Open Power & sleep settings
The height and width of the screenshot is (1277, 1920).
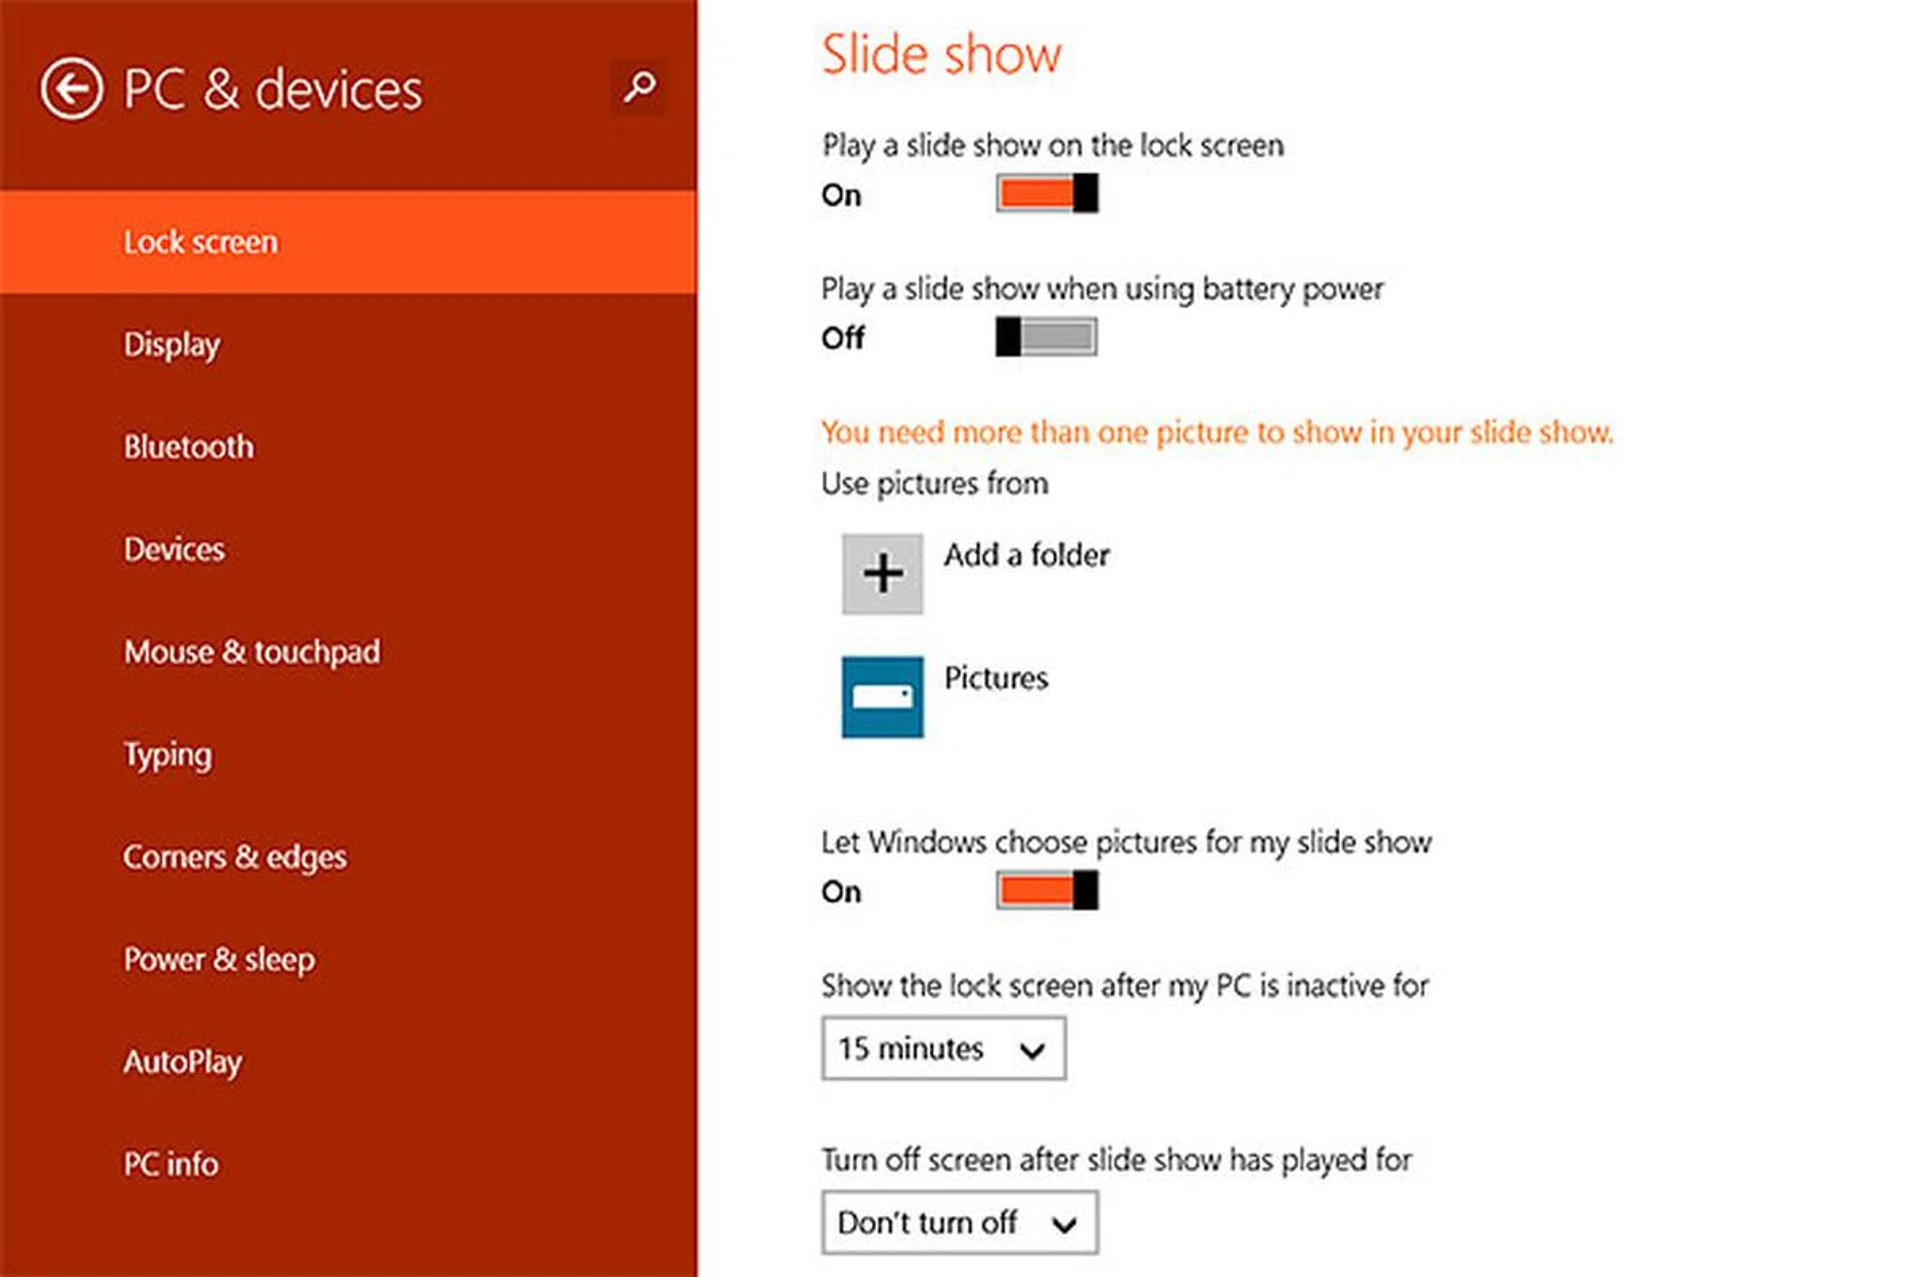tap(219, 959)
